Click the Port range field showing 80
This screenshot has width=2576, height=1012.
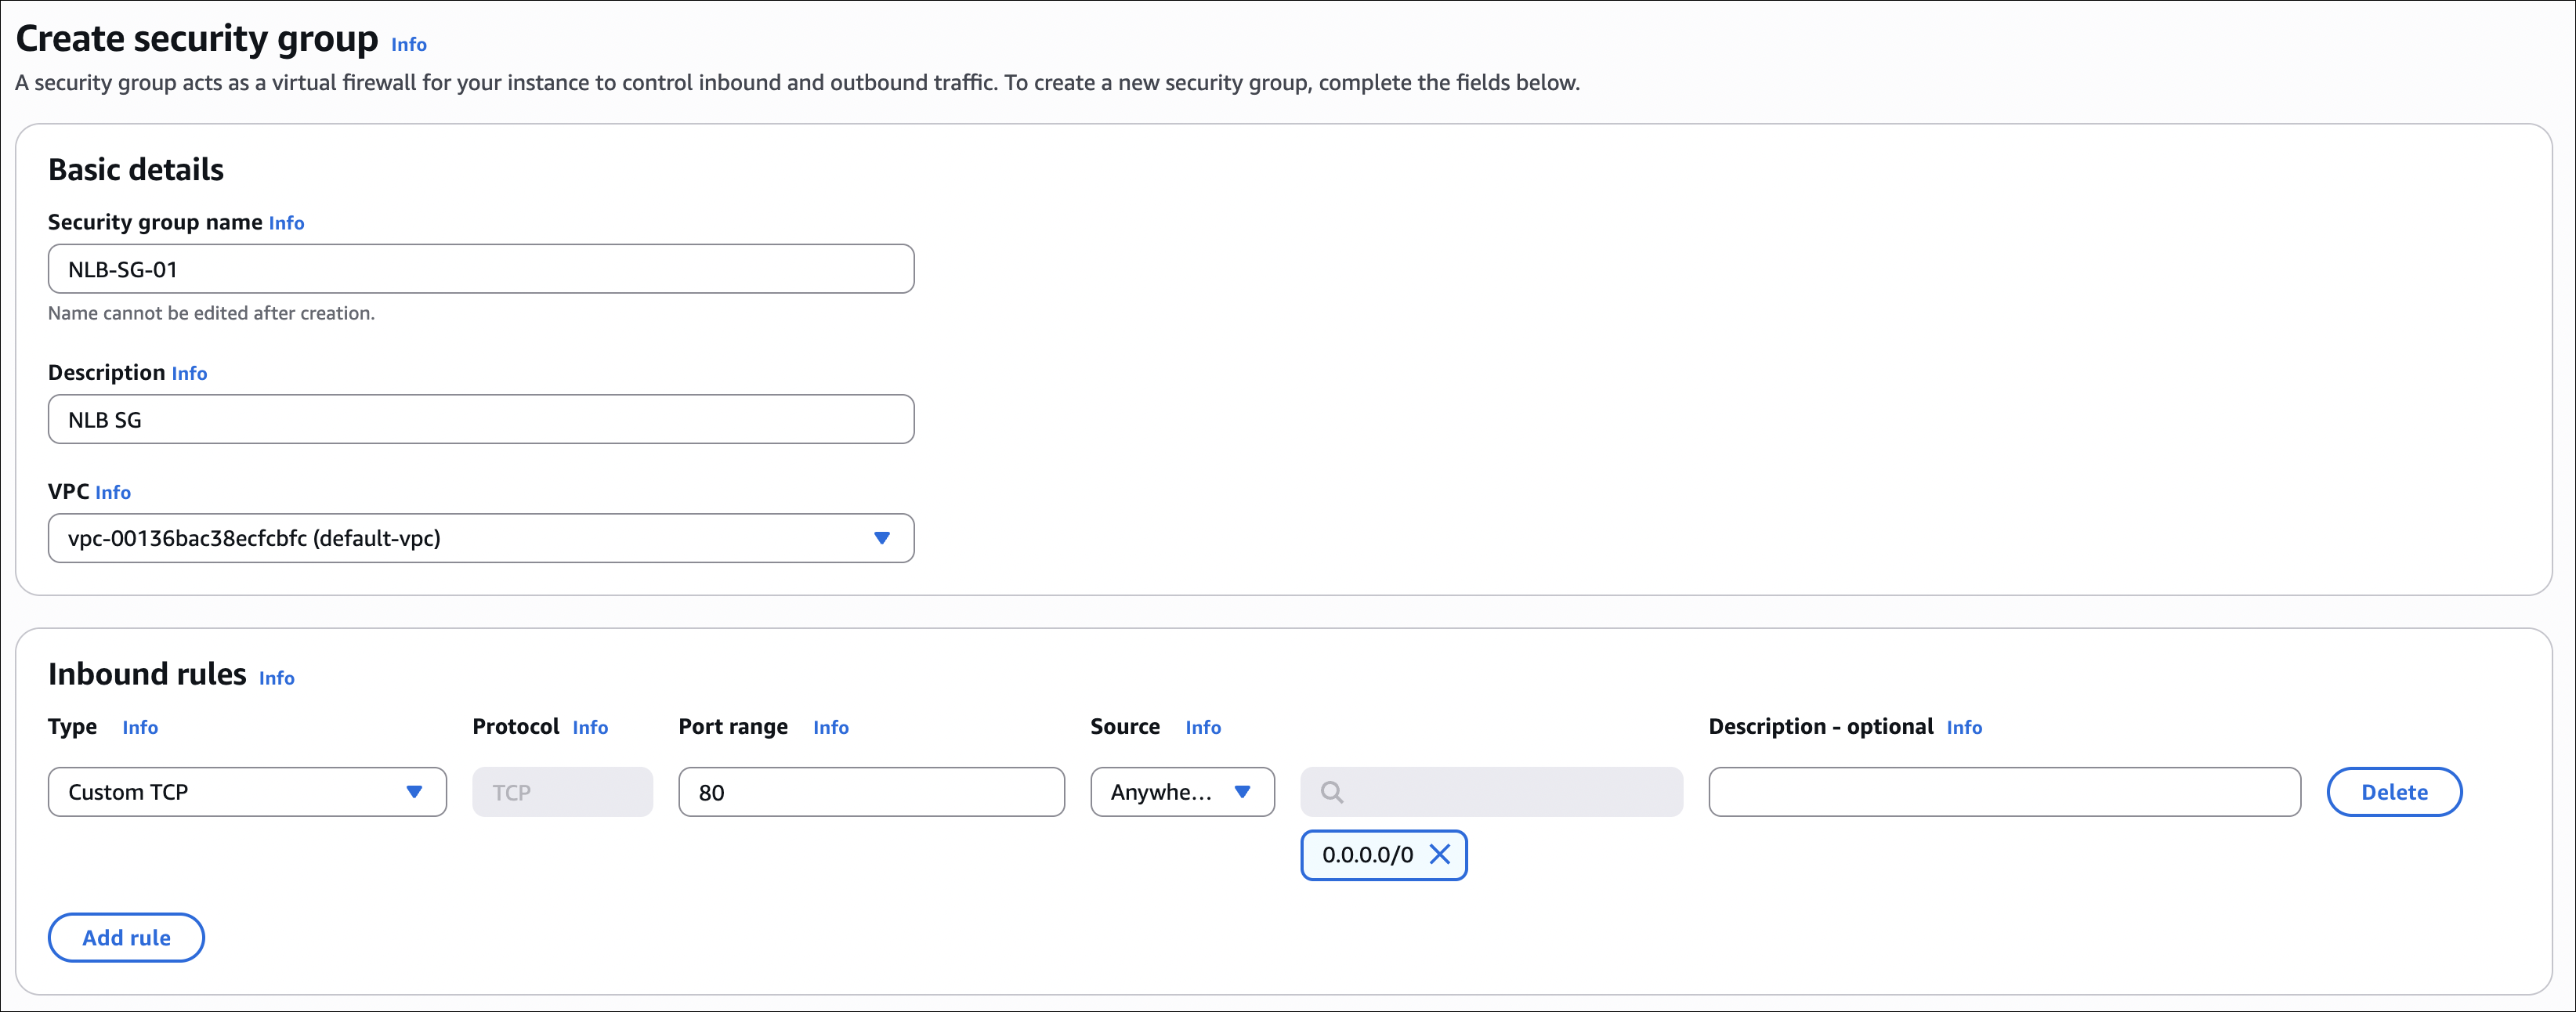(x=870, y=792)
